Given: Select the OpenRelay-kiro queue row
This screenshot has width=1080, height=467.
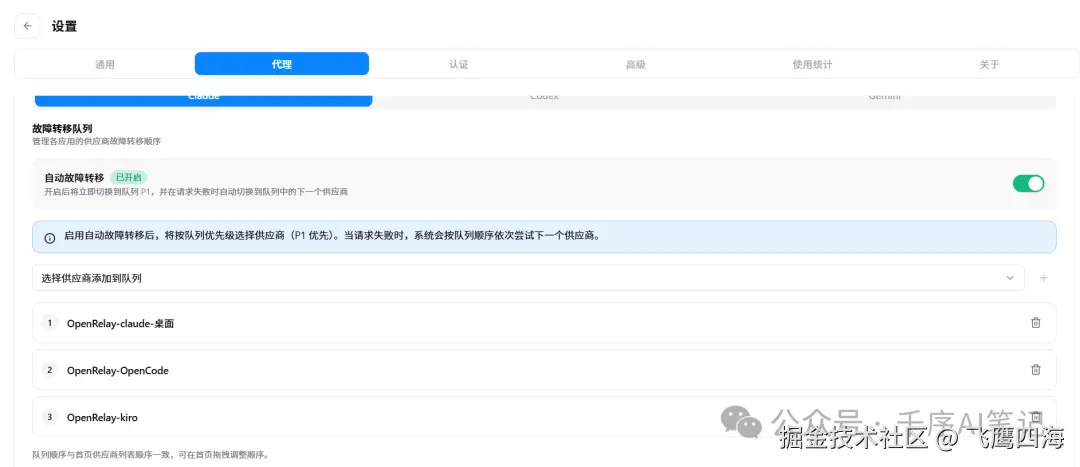Looking at the screenshot, I should coord(544,417).
